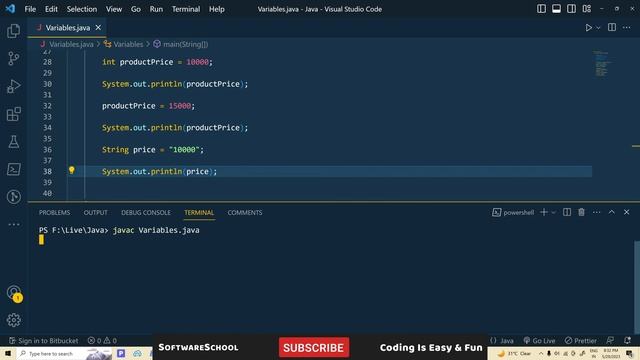Click the lightbulb code action on line 38
The width and height of the screenshot is (640, 360).
point(71,170)
